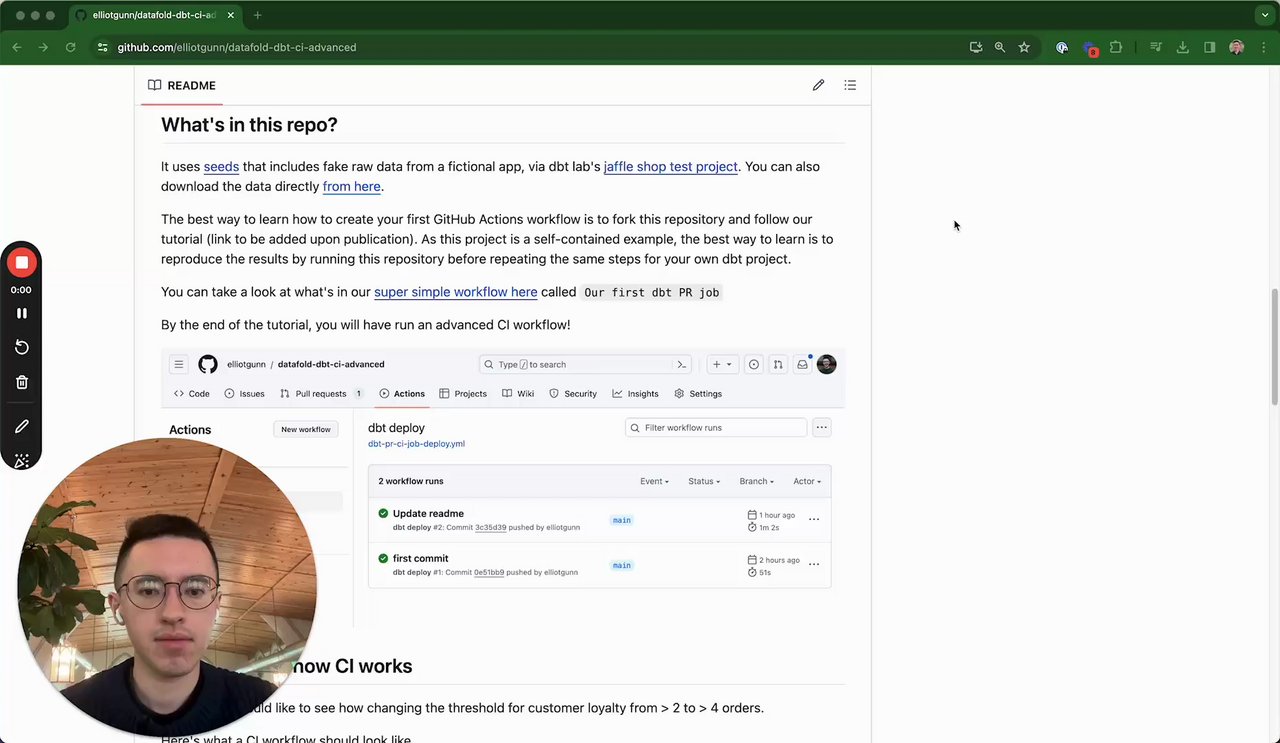
Task: Reload the page
Action: click(x=70, y=47)
